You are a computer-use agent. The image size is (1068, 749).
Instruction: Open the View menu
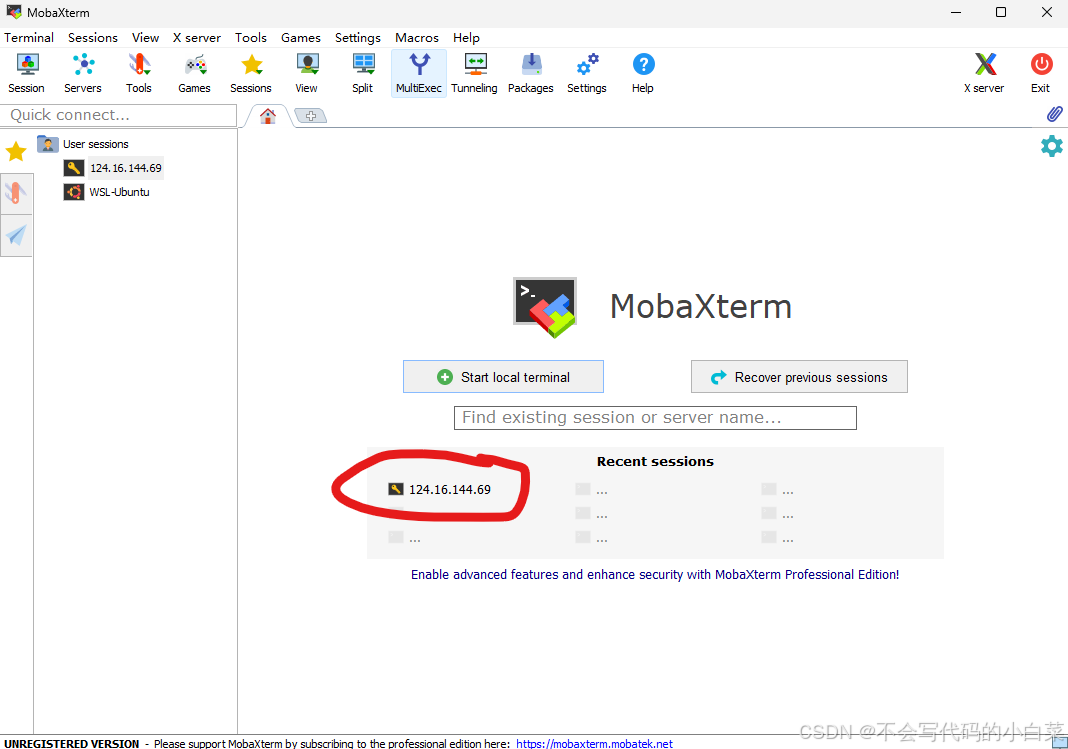click(145, 37)
